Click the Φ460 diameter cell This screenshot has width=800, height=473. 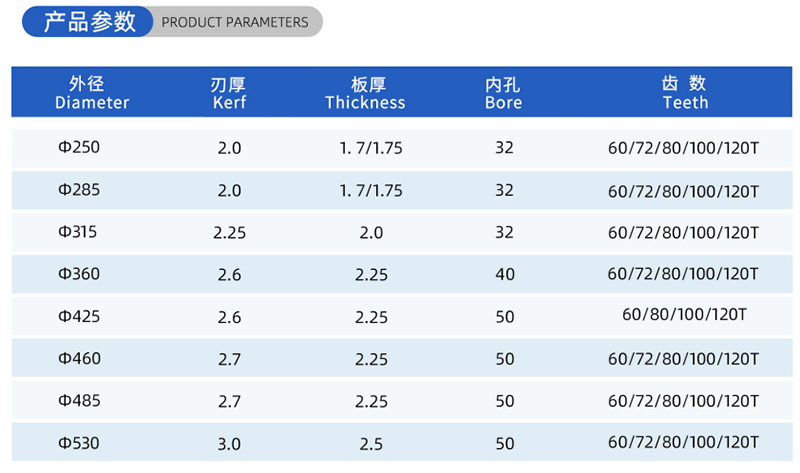[80, 358]
